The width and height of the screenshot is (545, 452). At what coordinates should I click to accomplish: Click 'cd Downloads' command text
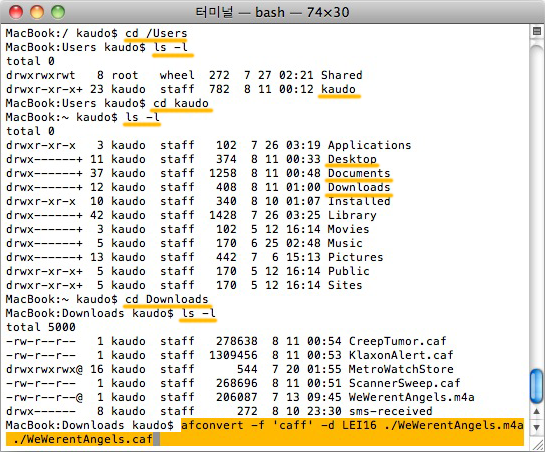pos(166,299)
